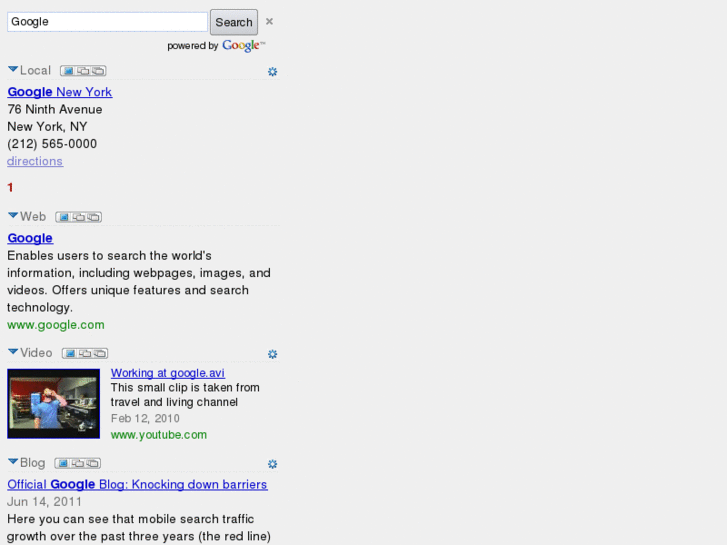Click the Search button
Screen dimensions: 727x545
(x=234, y=22)
